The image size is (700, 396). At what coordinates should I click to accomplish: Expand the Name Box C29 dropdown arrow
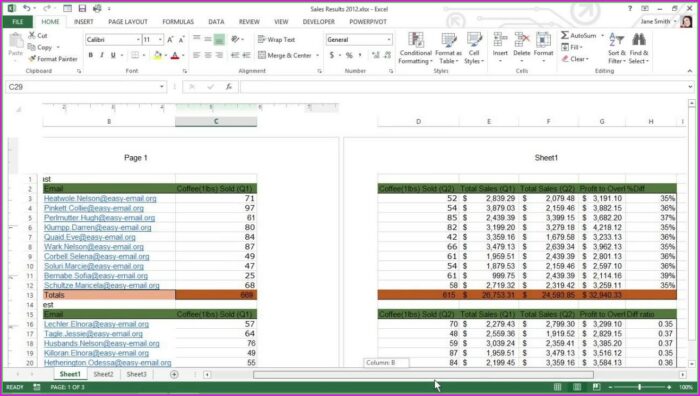162,87
